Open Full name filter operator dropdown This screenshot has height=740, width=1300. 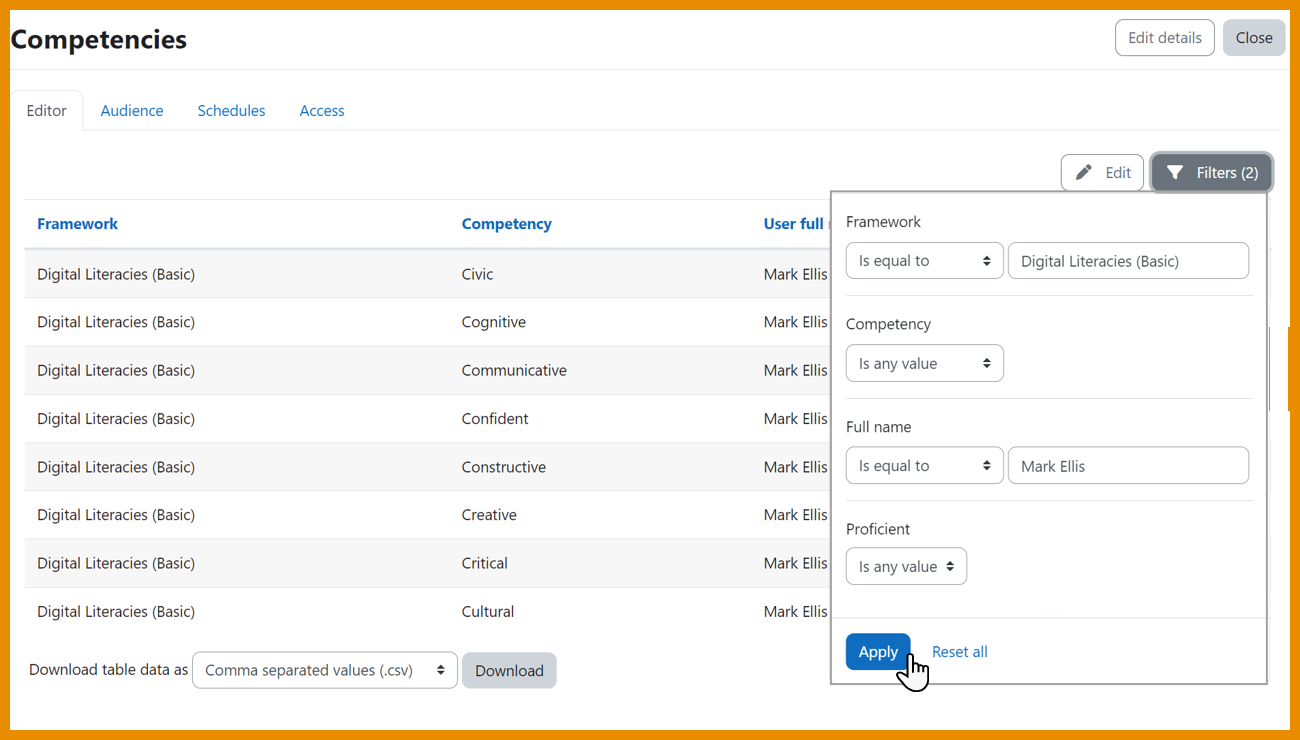pyautogui.click(x=924, y=466)
